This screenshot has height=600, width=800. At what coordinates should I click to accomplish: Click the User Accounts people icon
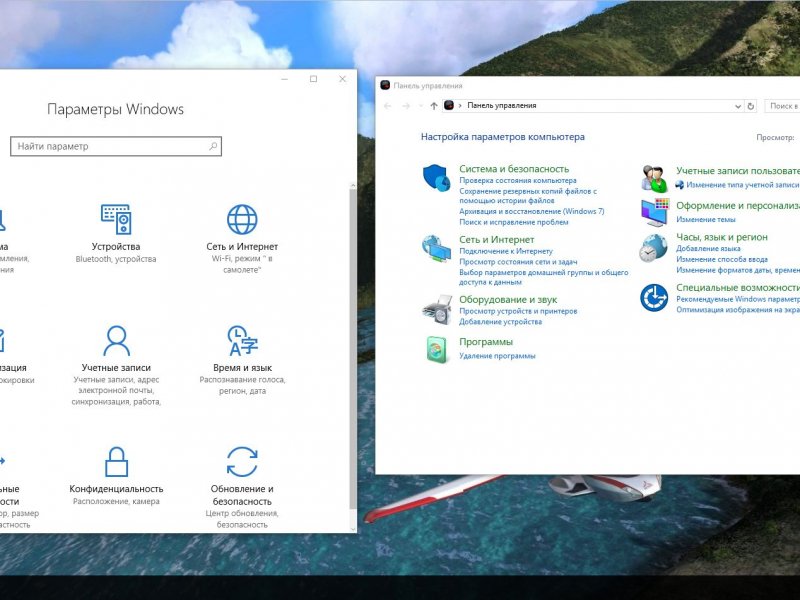coord(654,179)
